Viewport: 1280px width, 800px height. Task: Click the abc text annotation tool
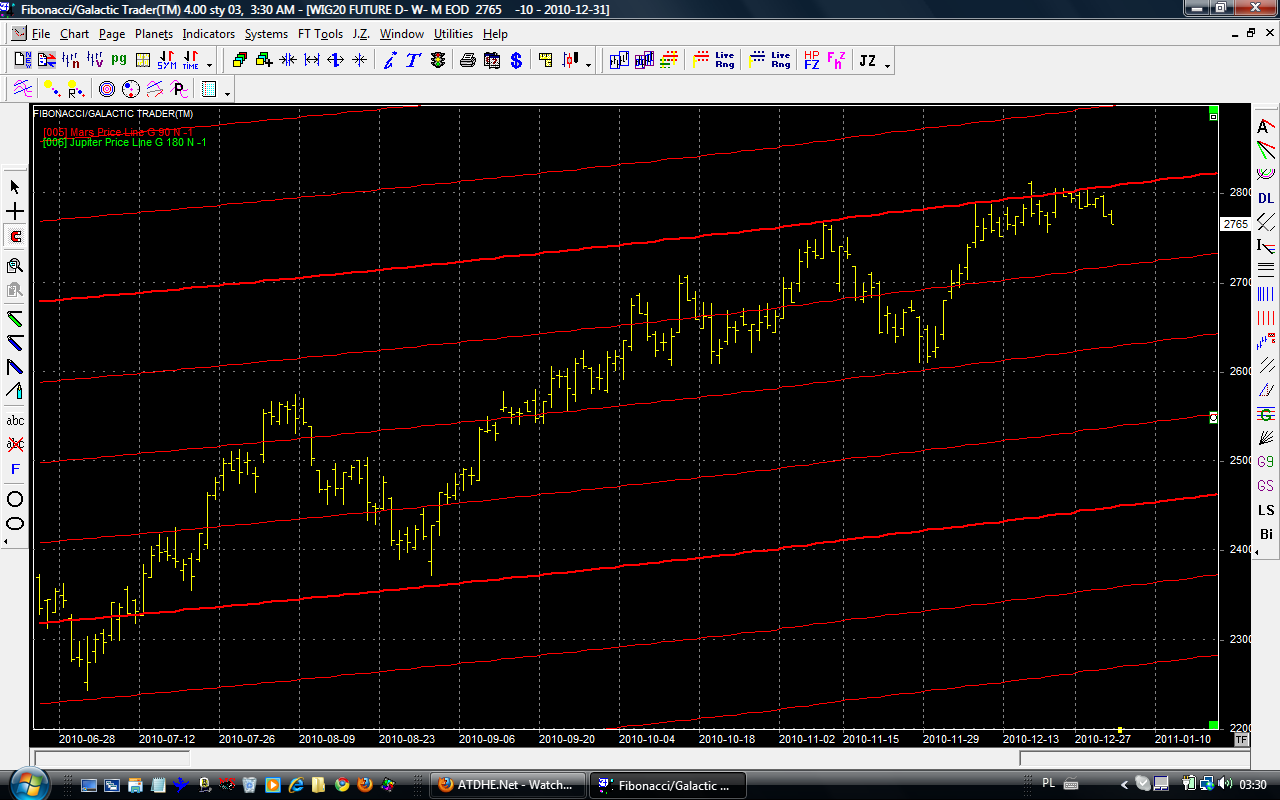[x=15, y=421]
